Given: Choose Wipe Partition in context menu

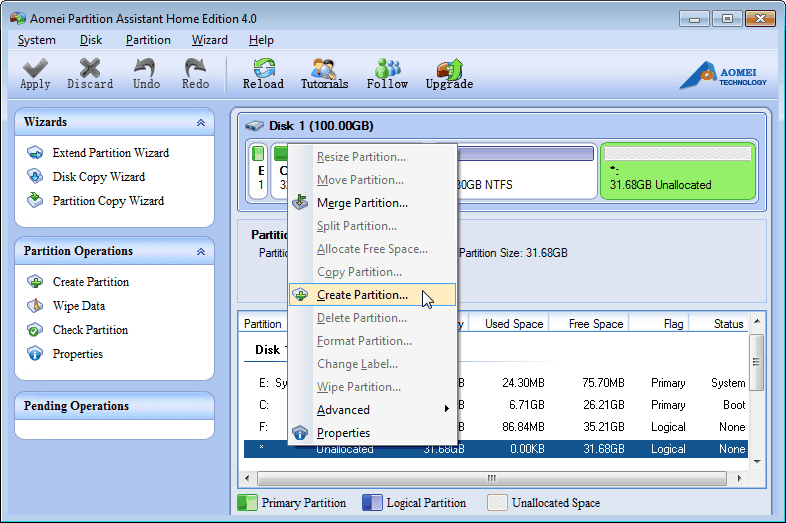Looking at the screenshot, I should [372, 387].
